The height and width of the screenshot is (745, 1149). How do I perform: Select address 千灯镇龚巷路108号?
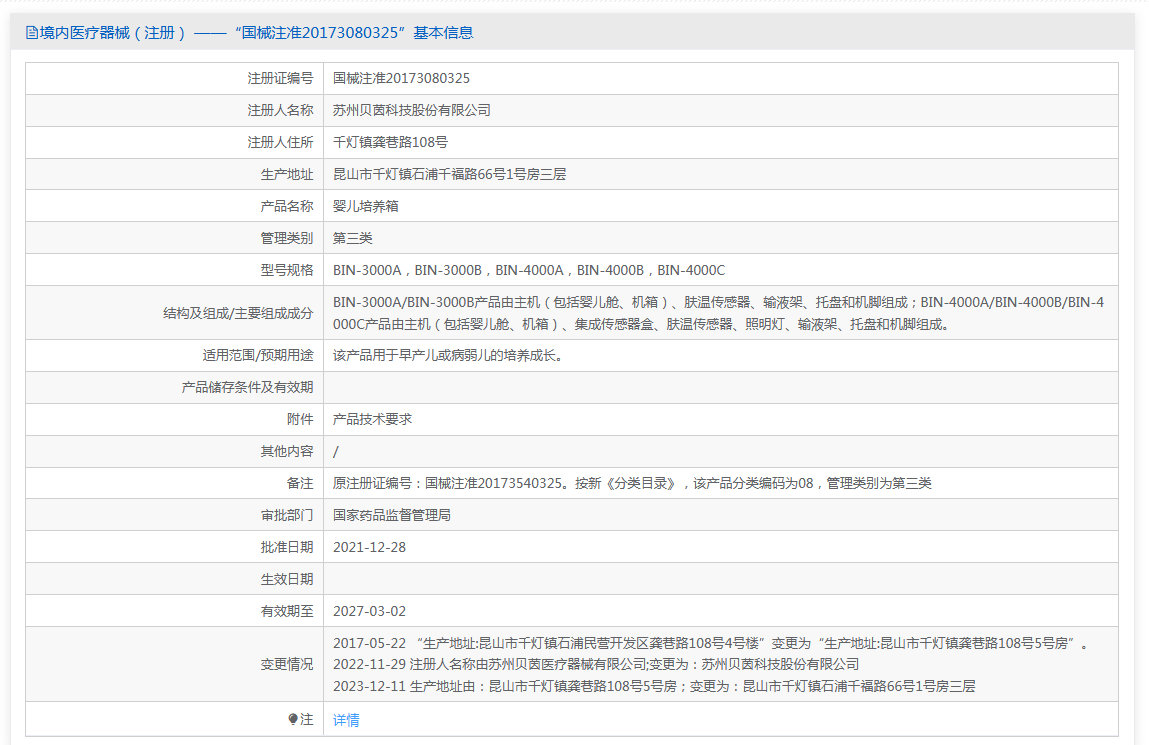[x=391, y=142]
